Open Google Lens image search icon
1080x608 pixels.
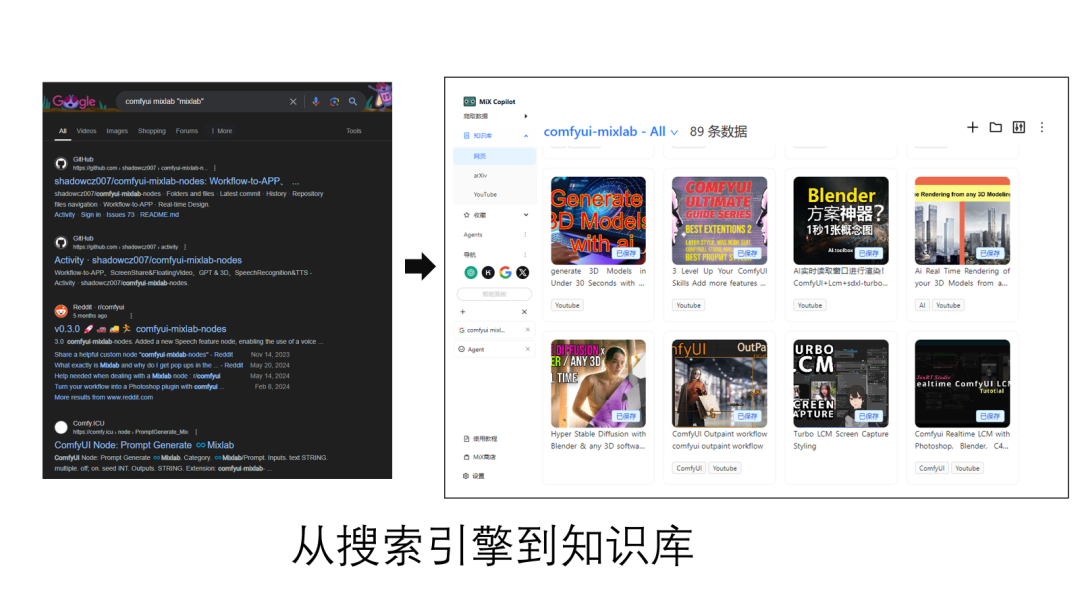coord(334,101)
